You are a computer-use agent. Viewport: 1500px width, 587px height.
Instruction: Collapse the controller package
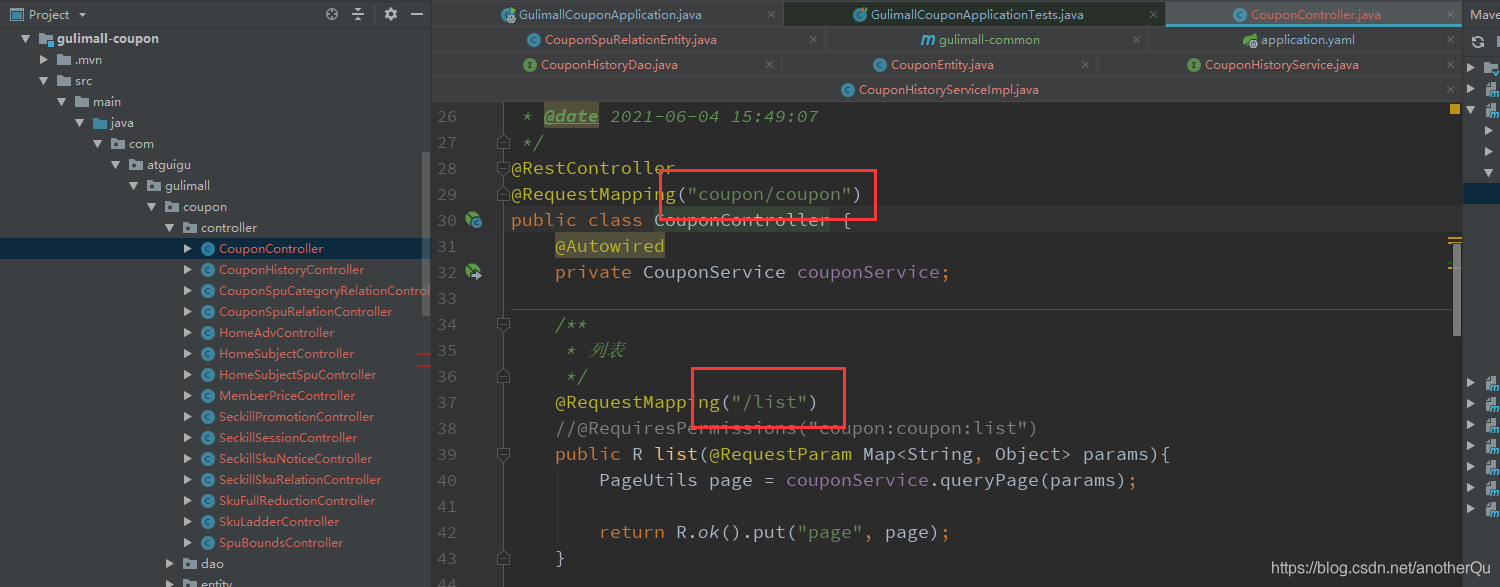pos(170,228)
